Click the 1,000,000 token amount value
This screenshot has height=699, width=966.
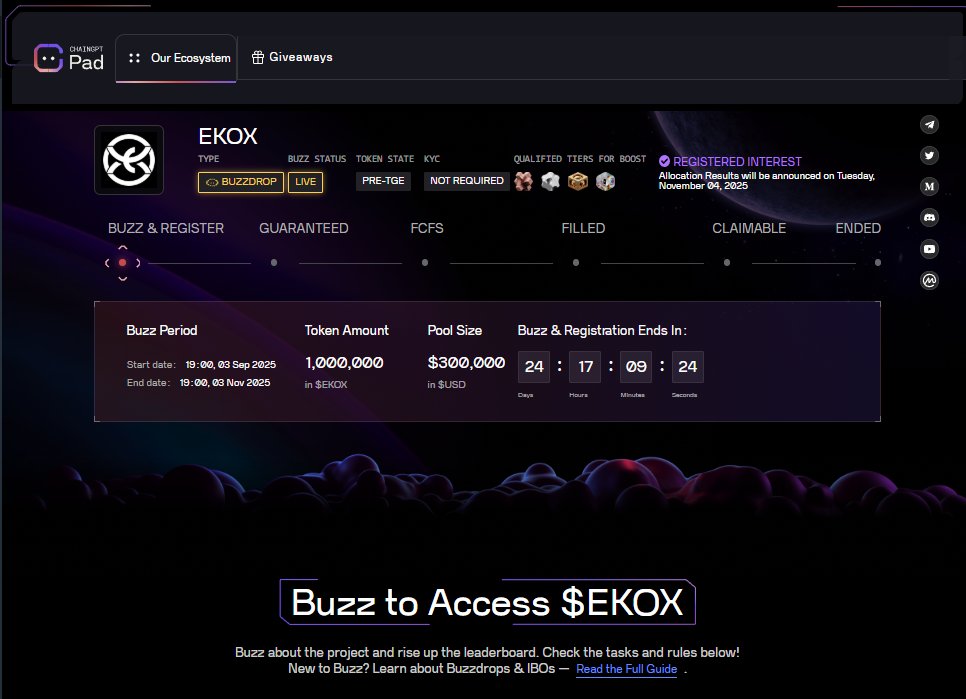(344, 363)
